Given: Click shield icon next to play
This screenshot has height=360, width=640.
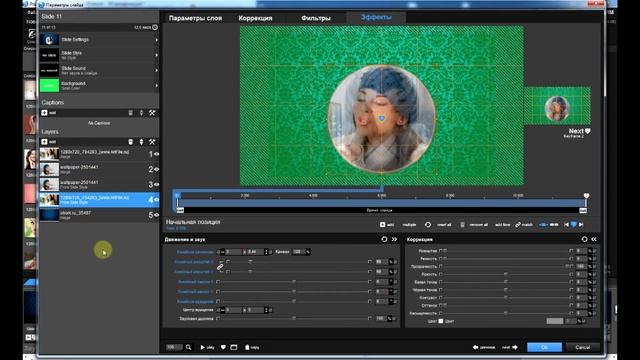Looking at the screenshot, I should click(223, 347).
